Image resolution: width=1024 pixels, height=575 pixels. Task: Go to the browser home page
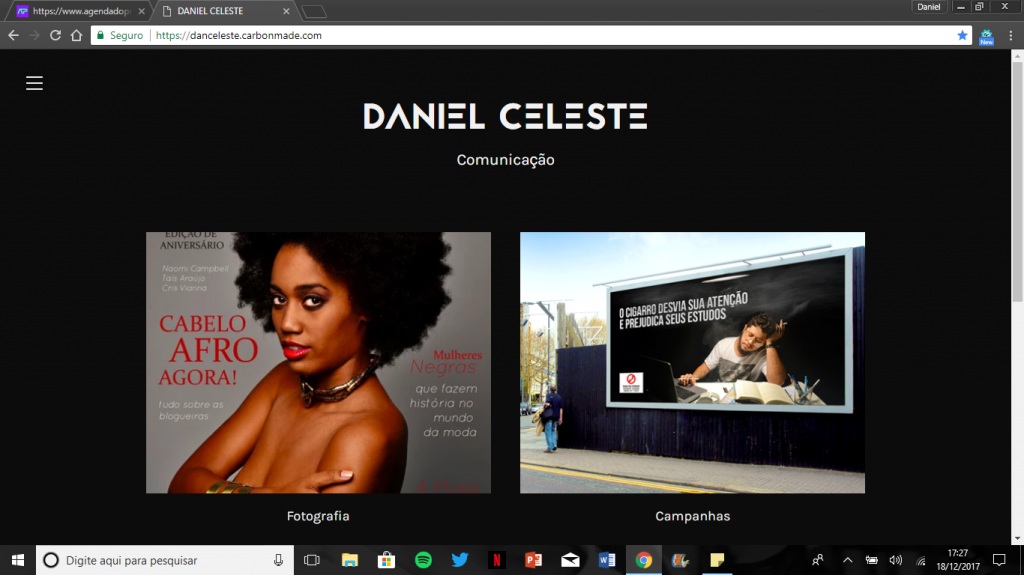[x=76, y=35]
